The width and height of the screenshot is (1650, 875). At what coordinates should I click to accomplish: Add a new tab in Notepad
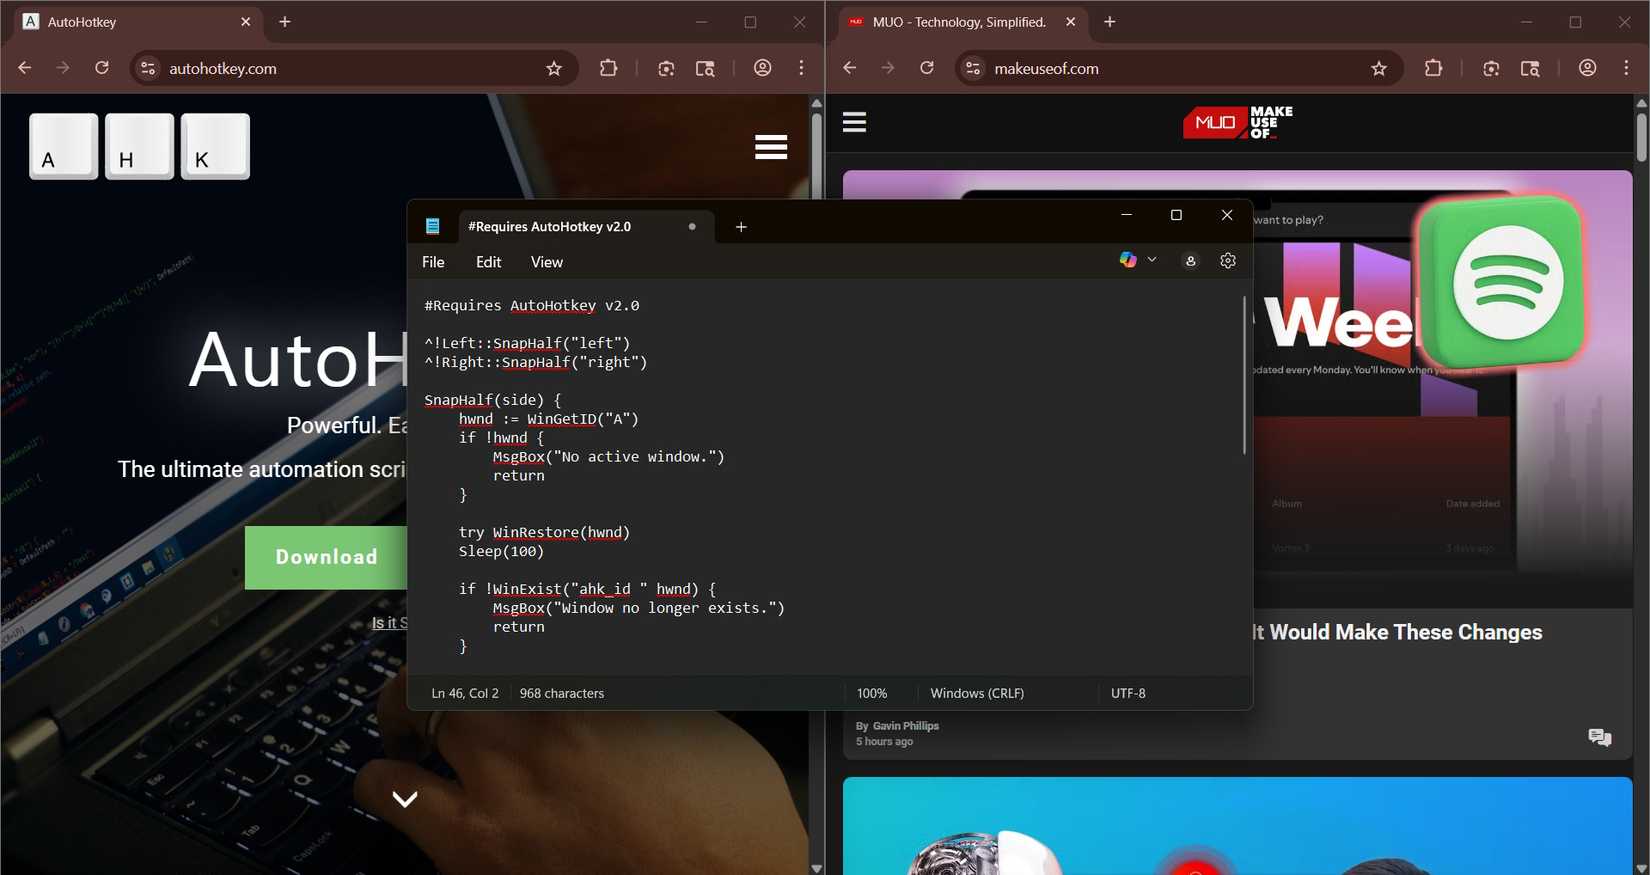pyautogui.click(x=741, y=227)
